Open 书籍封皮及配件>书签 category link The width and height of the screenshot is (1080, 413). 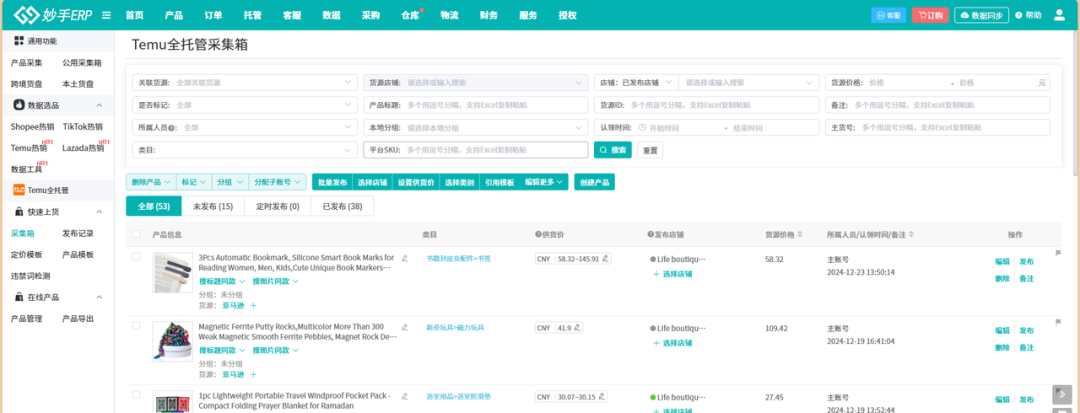click(x=458, y=259)
